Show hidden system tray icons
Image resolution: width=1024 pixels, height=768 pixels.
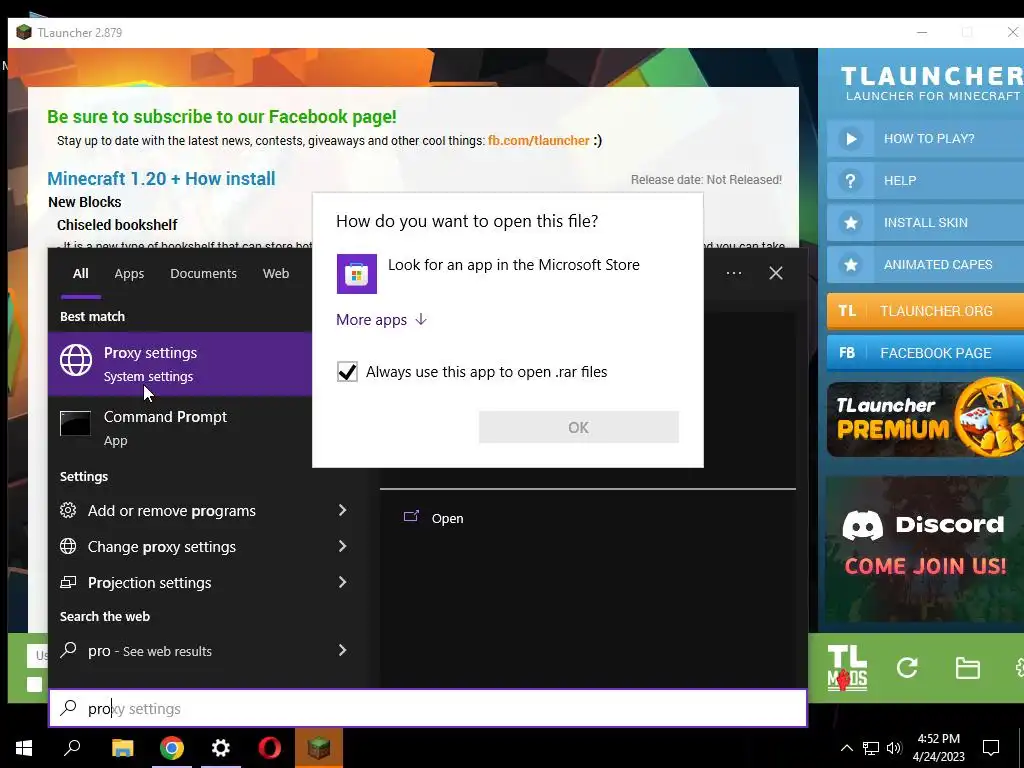pos(846,748)
